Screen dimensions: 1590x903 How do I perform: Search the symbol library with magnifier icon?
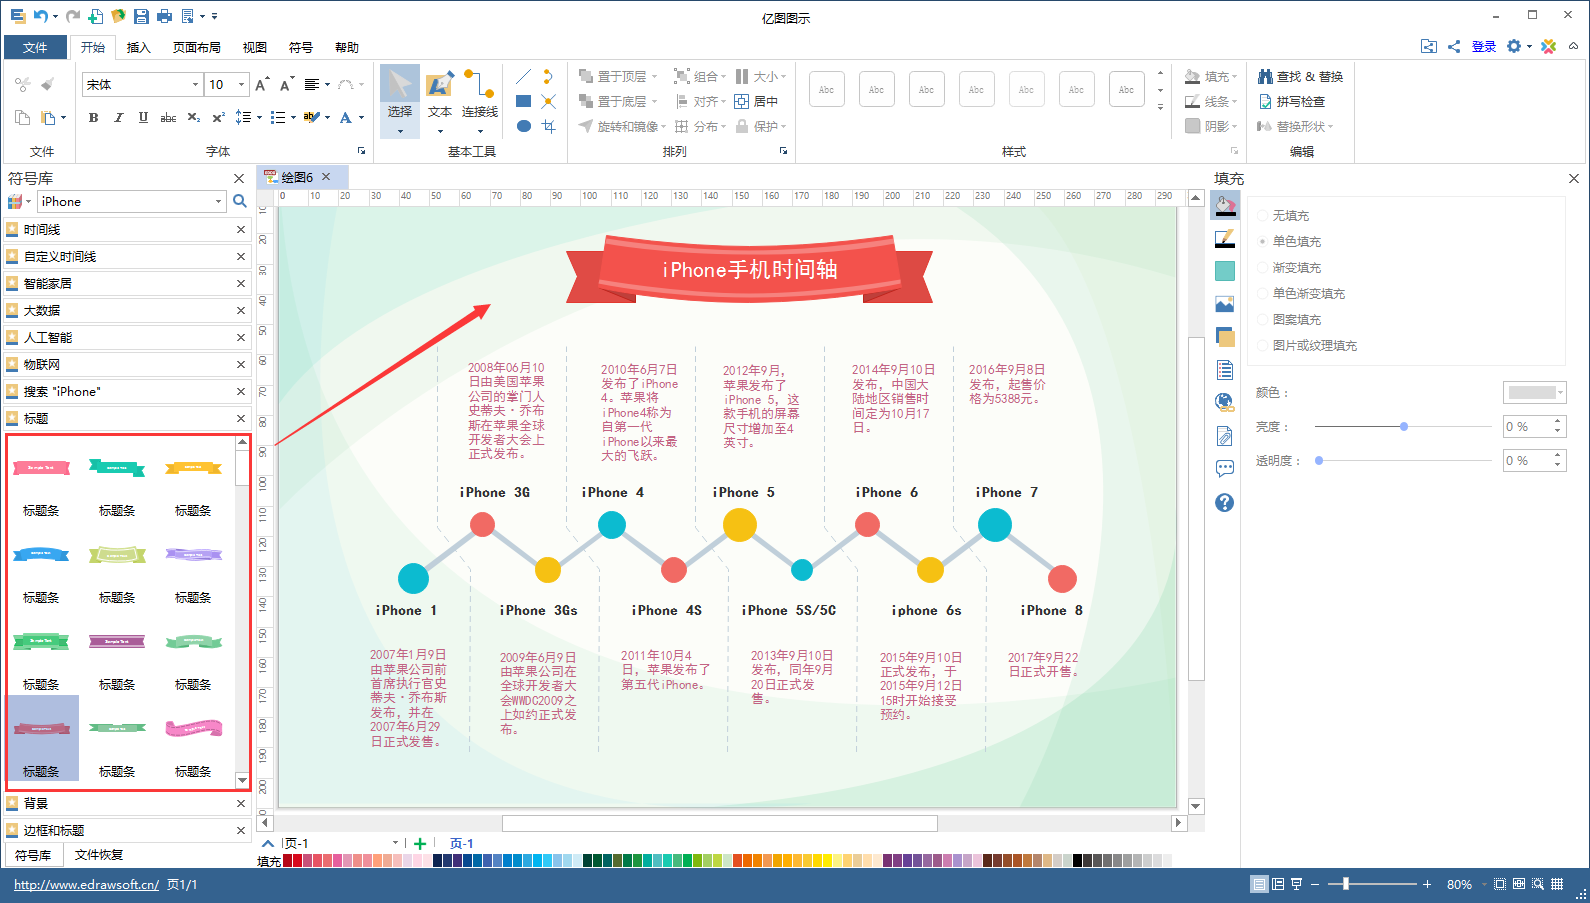[240, 201]
